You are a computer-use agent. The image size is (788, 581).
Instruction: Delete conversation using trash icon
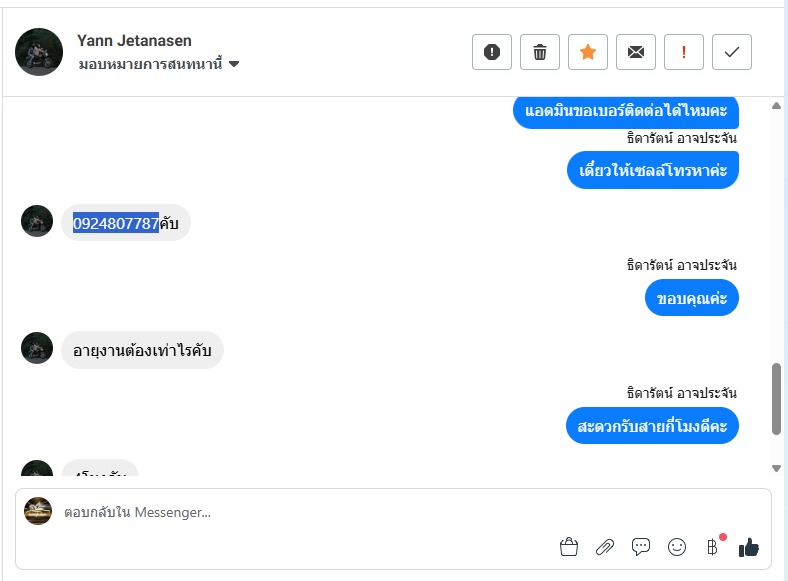[x=540, y=52]
